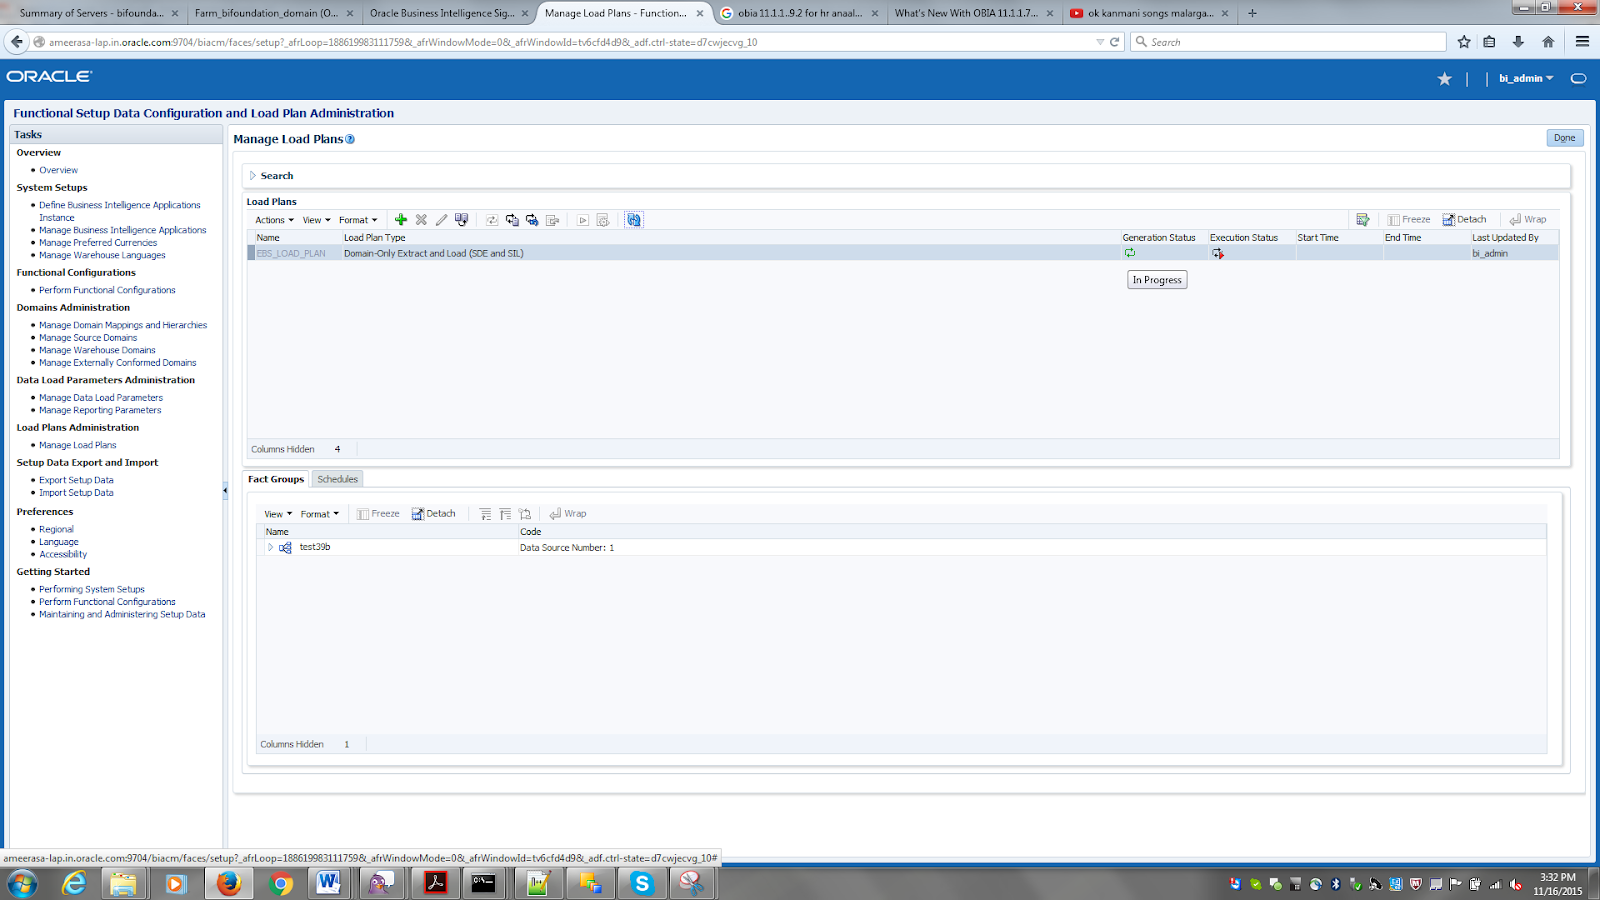Click the Detach button in Load Plans toolbar
The height and width of the screenshot is (900, 1600).
pyautogui.click(x=1464, y=220)
